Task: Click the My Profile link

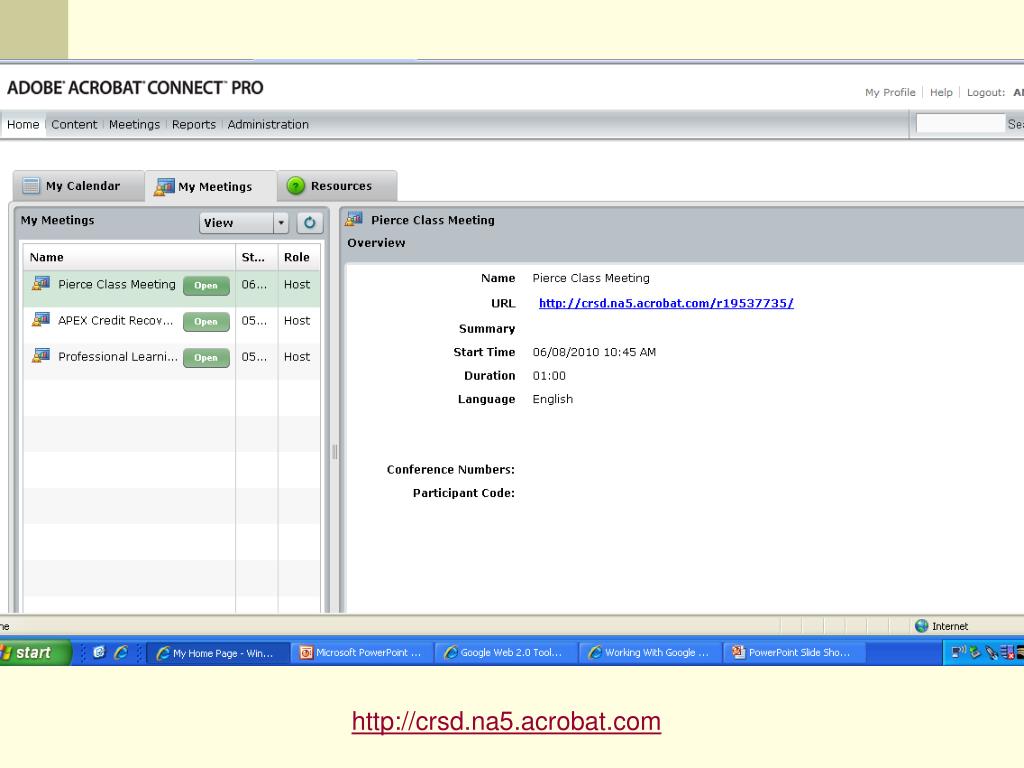Action: coord(890,92)
